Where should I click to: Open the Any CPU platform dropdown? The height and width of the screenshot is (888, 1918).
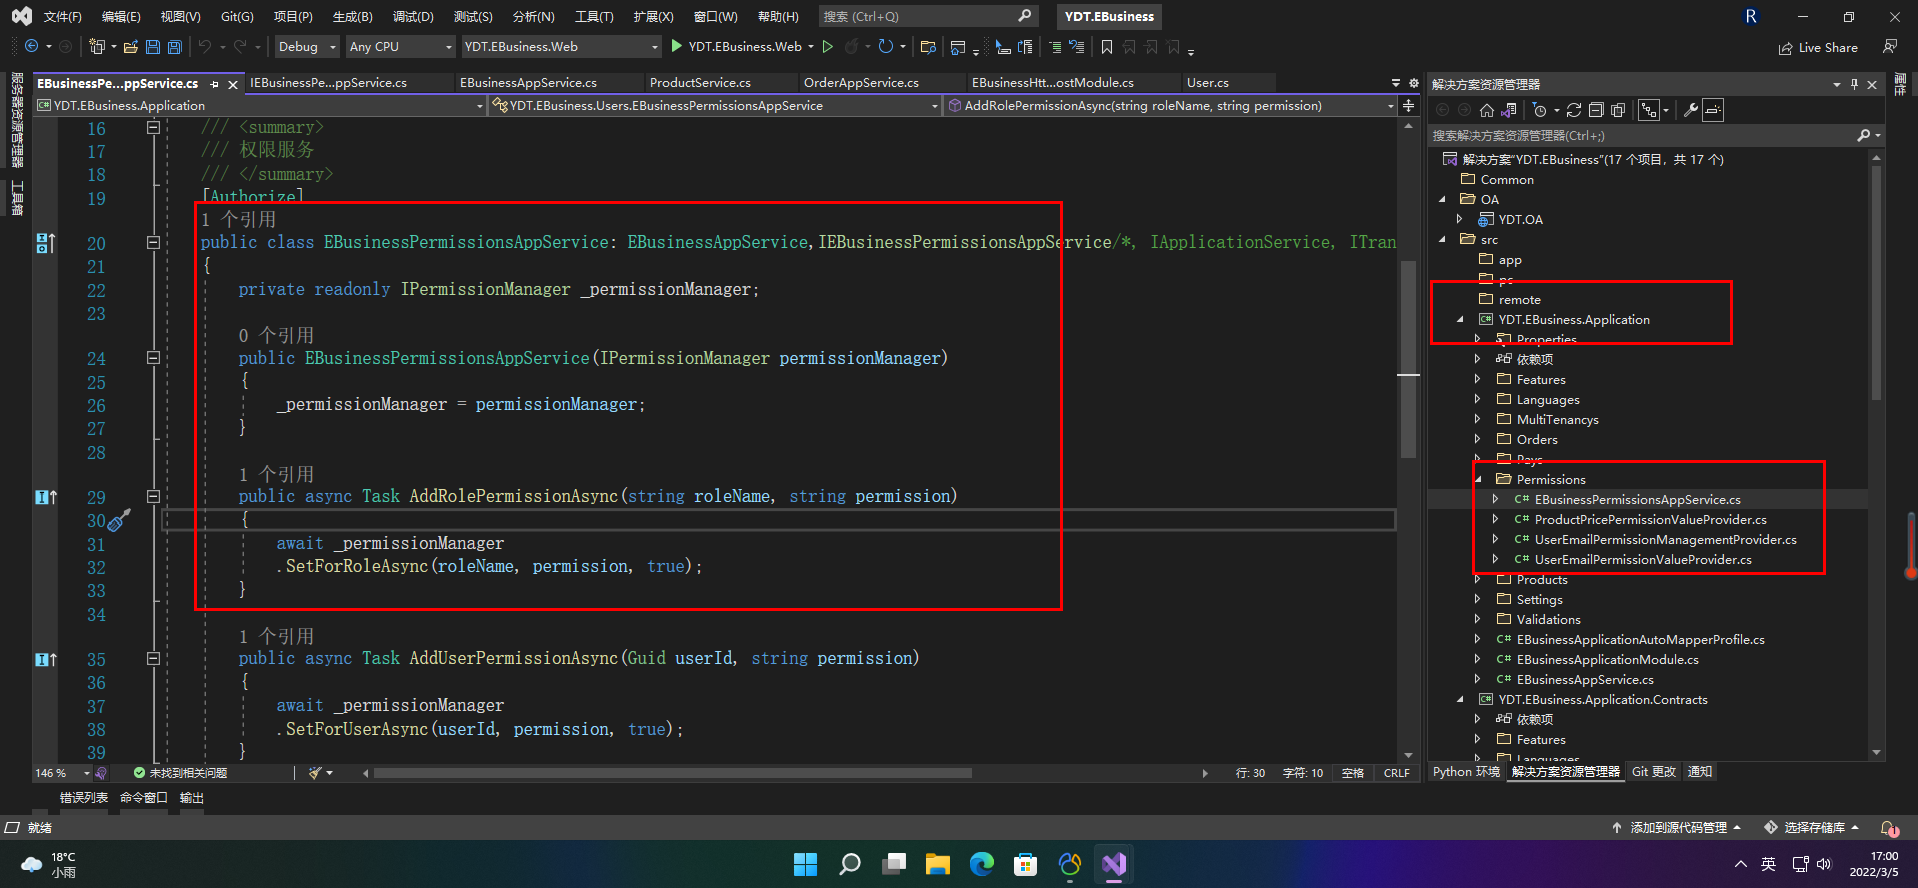click(400, 47)
